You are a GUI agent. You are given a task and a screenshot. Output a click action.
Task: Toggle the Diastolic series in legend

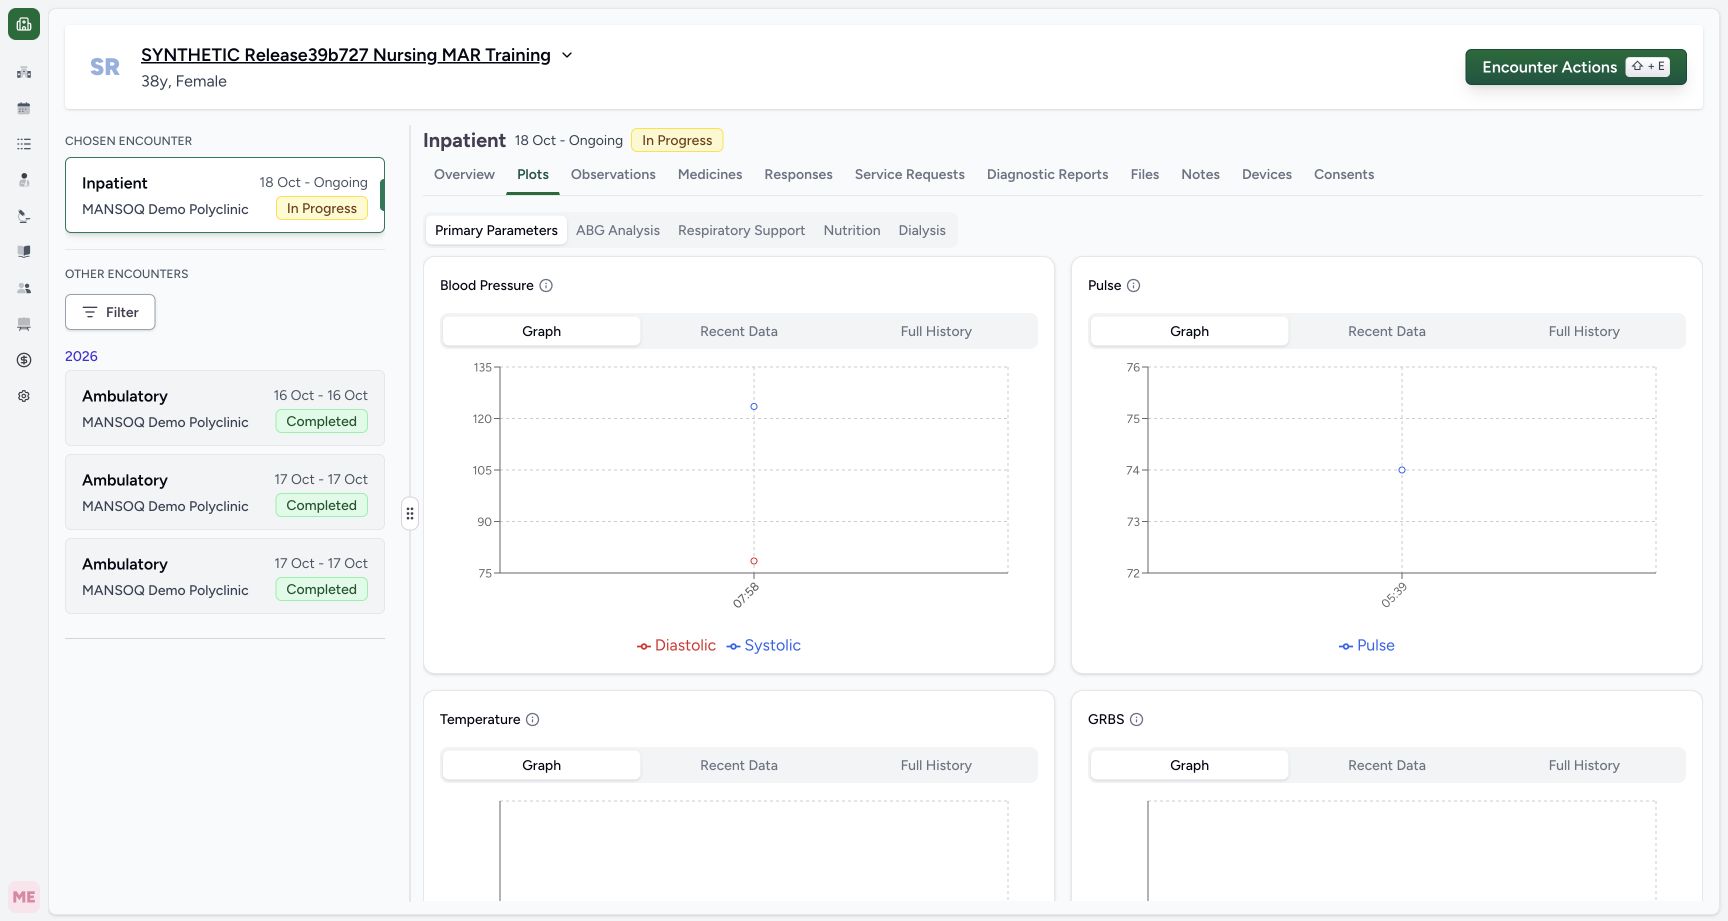tap(676, 646)
